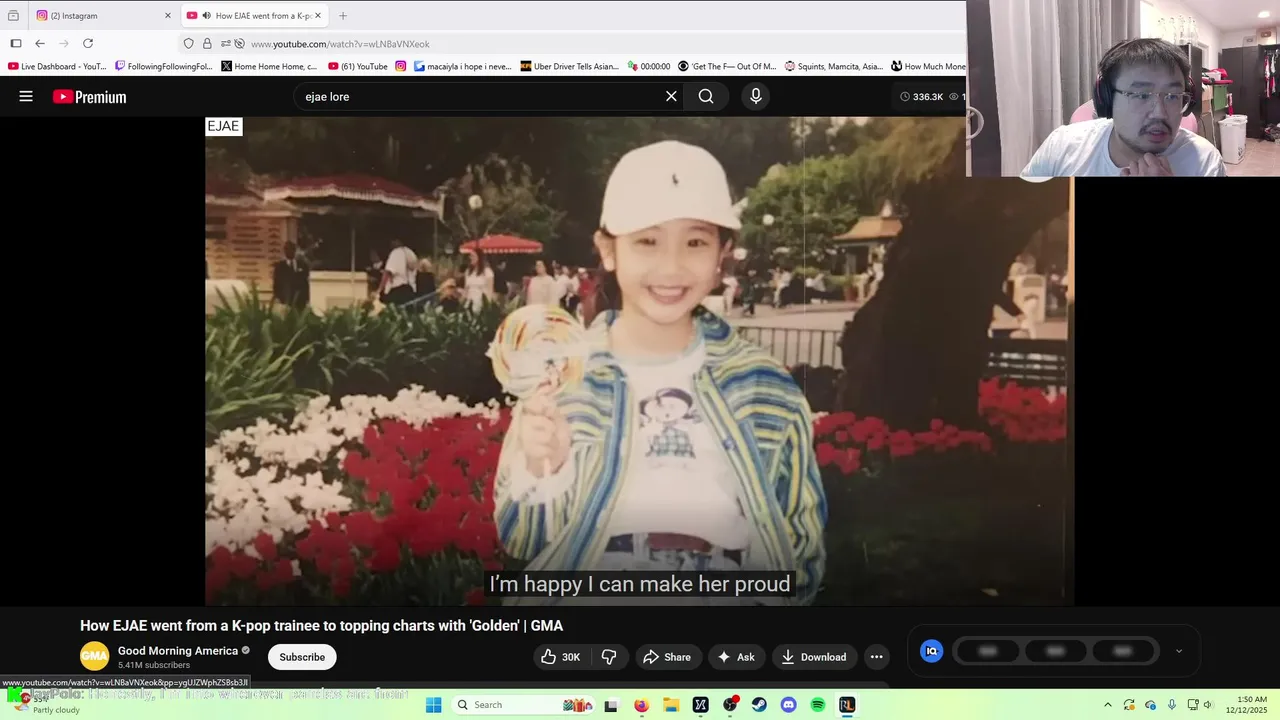This screenshot has width=1280, height=720.
Task: Go back with the browser back arrow
Action: pos(40,43)
